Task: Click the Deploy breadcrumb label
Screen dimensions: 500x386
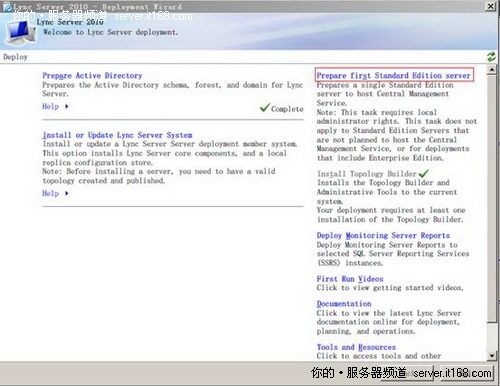Action: point(15,57)
